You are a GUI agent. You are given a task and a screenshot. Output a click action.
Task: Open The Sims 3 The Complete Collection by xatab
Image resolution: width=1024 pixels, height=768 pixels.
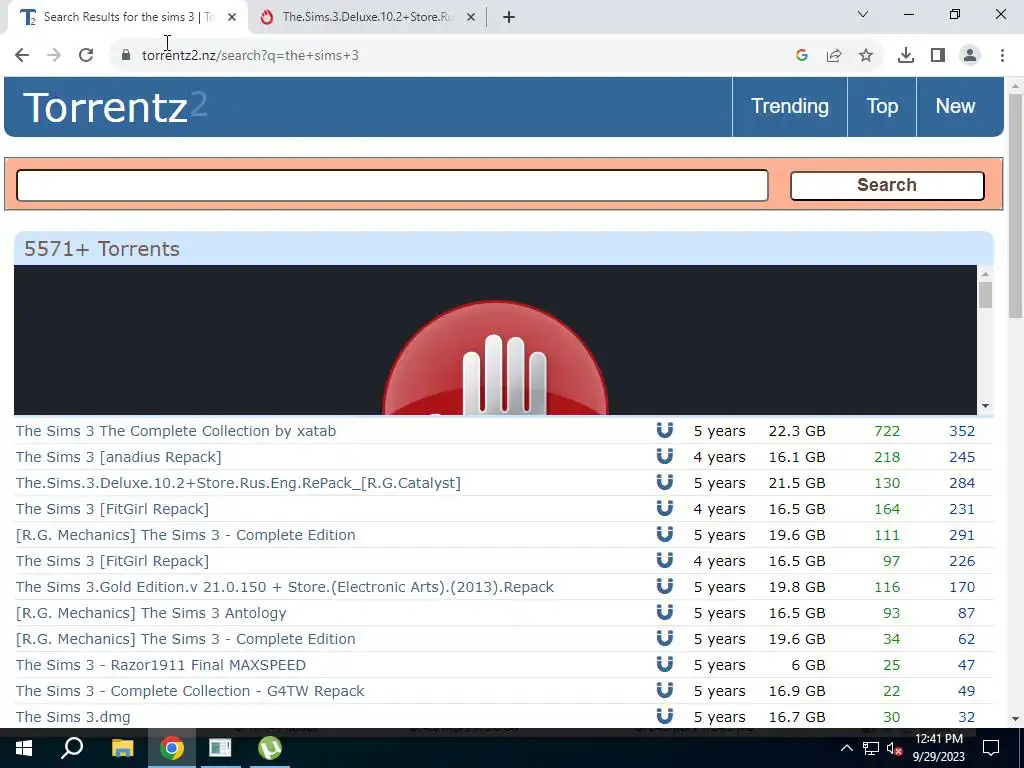pos(176,431)
